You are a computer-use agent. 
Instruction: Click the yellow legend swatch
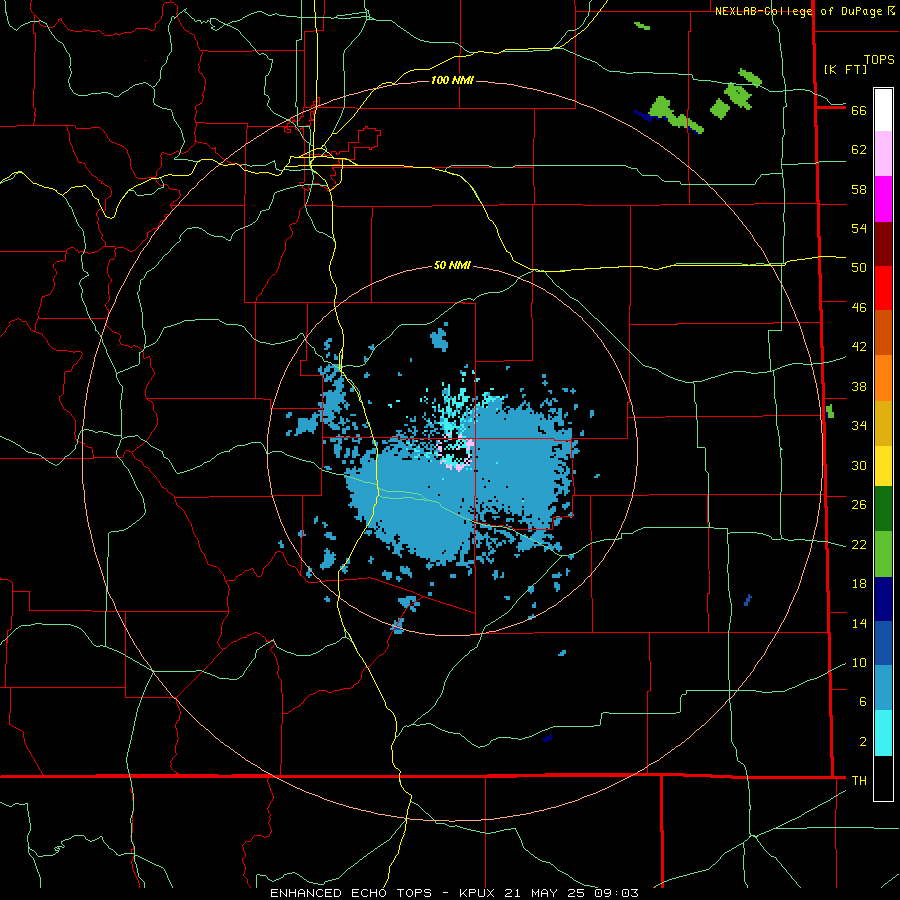click(x=883, y=465)
